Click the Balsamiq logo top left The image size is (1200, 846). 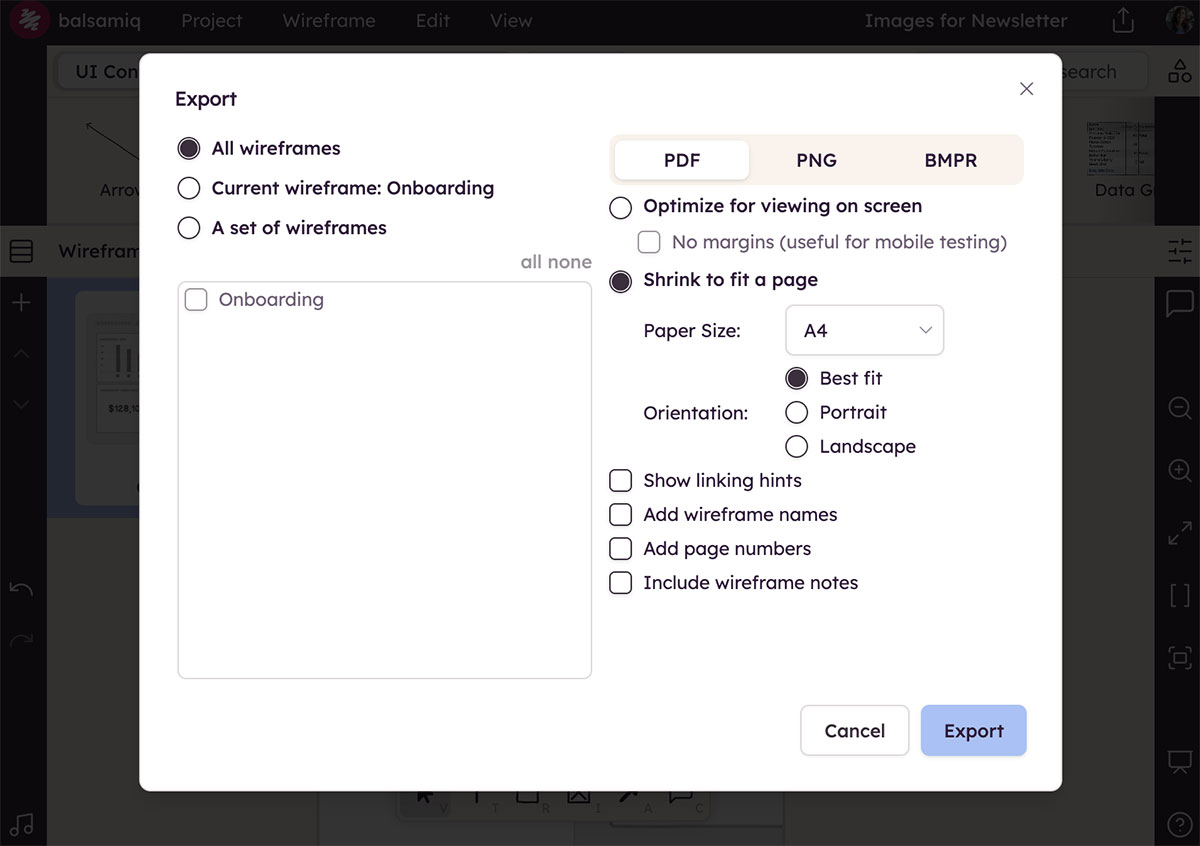[29, 20]
